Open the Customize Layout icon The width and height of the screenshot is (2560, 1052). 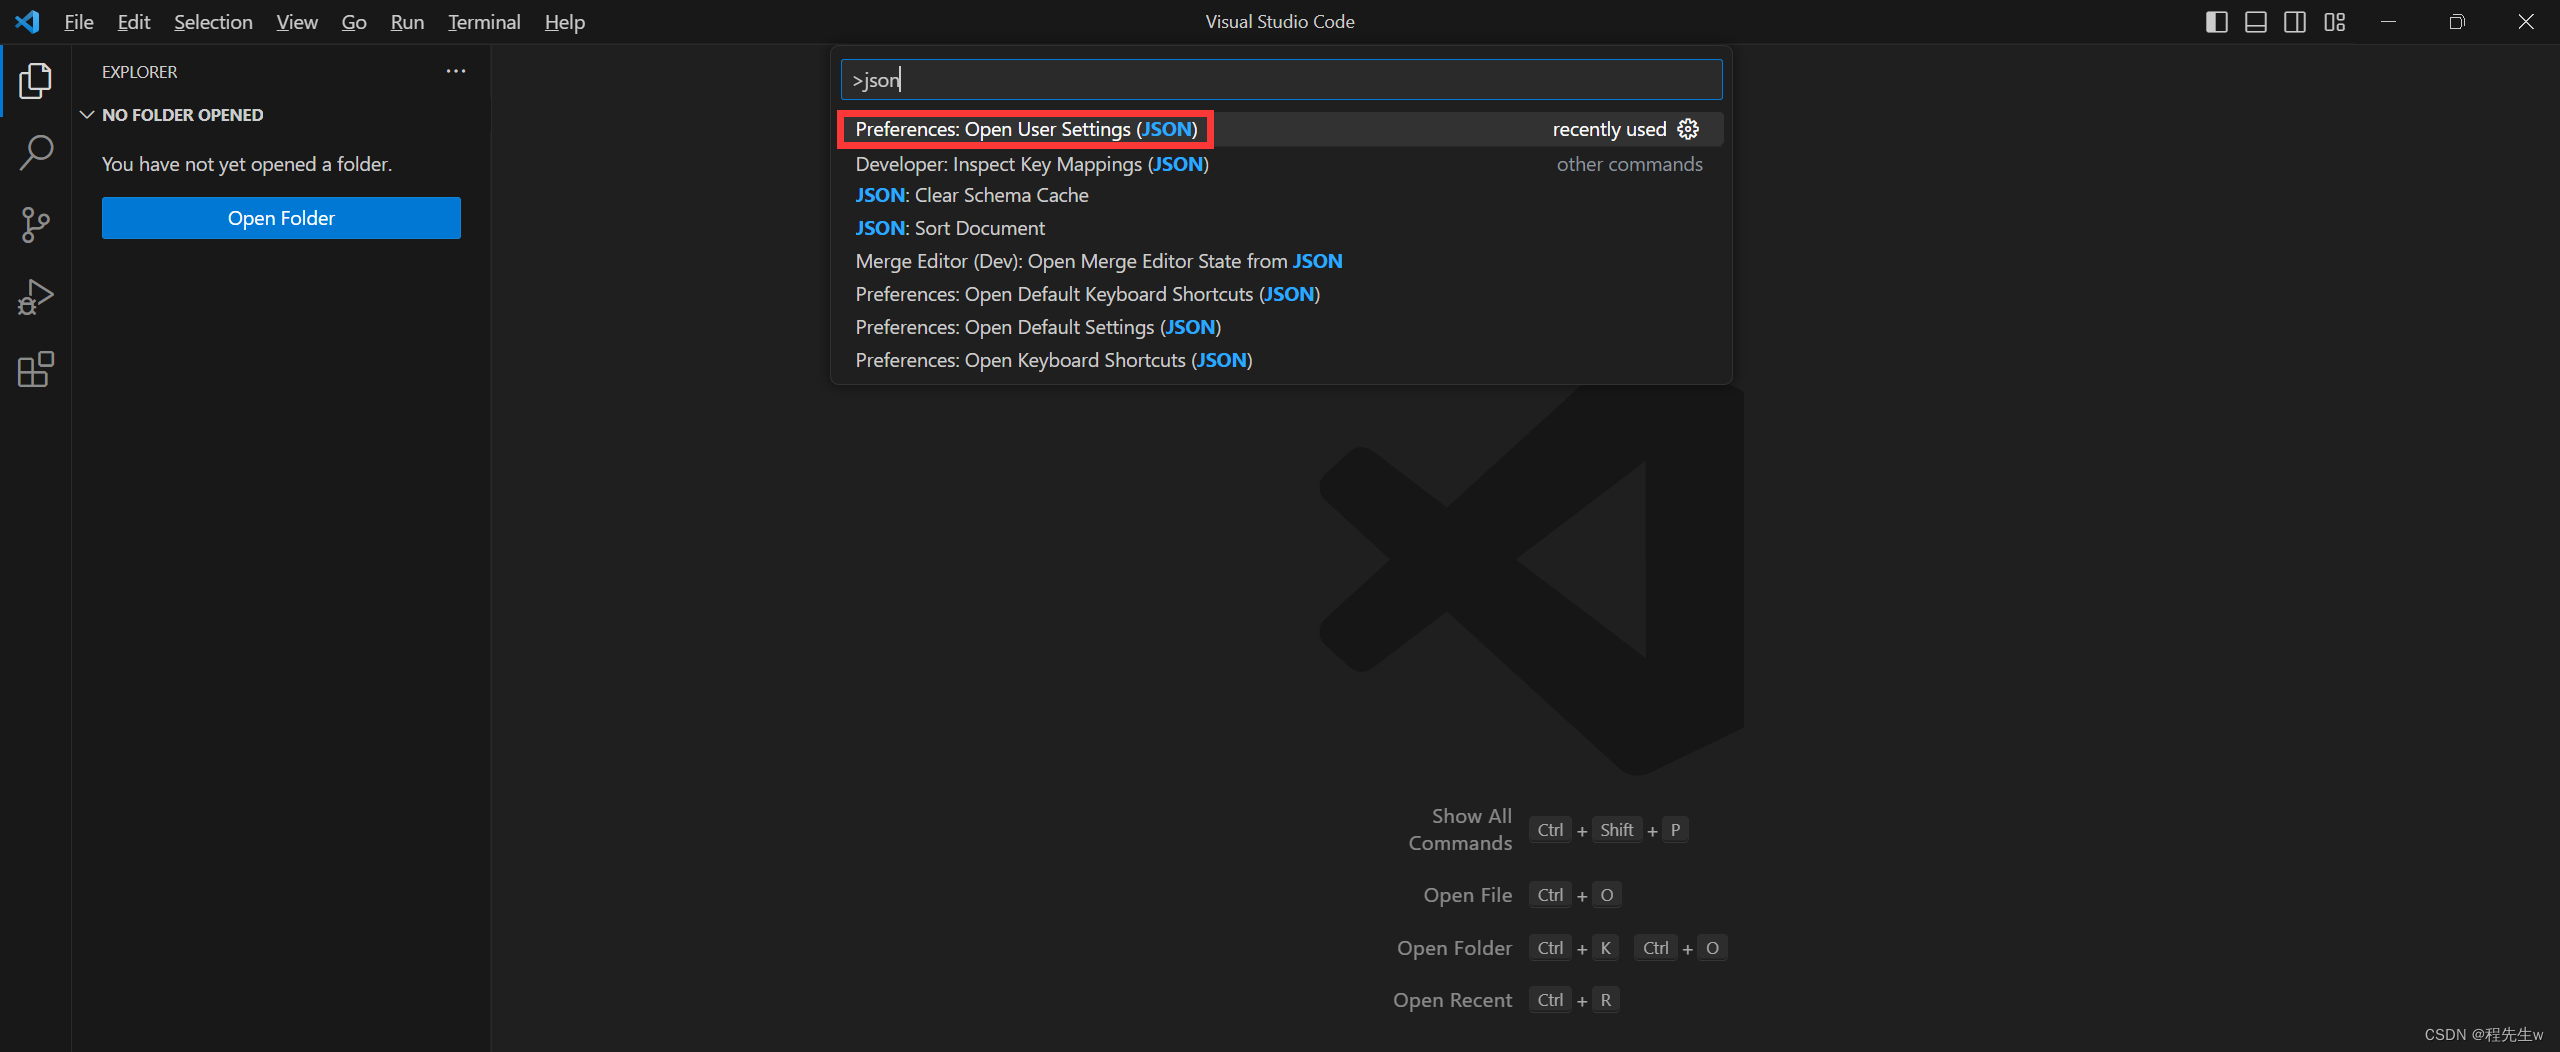click(x=2334, y=21)
